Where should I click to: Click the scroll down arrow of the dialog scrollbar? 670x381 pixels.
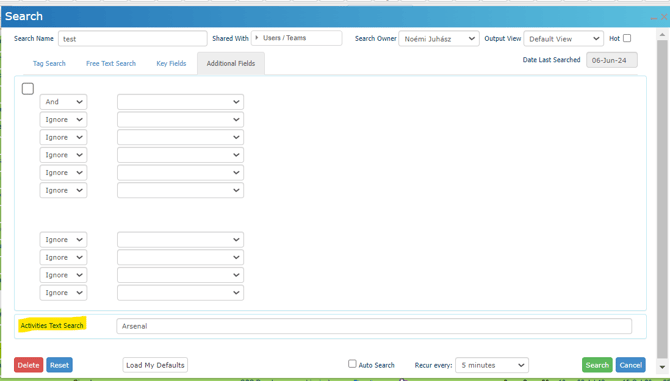[x=662, y=367]
